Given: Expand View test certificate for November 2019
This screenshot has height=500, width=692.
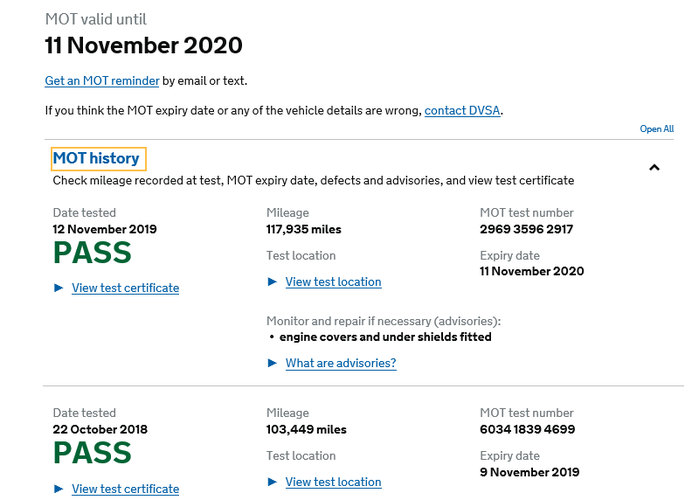Looking at the screenshot, I should coord(125,288).
